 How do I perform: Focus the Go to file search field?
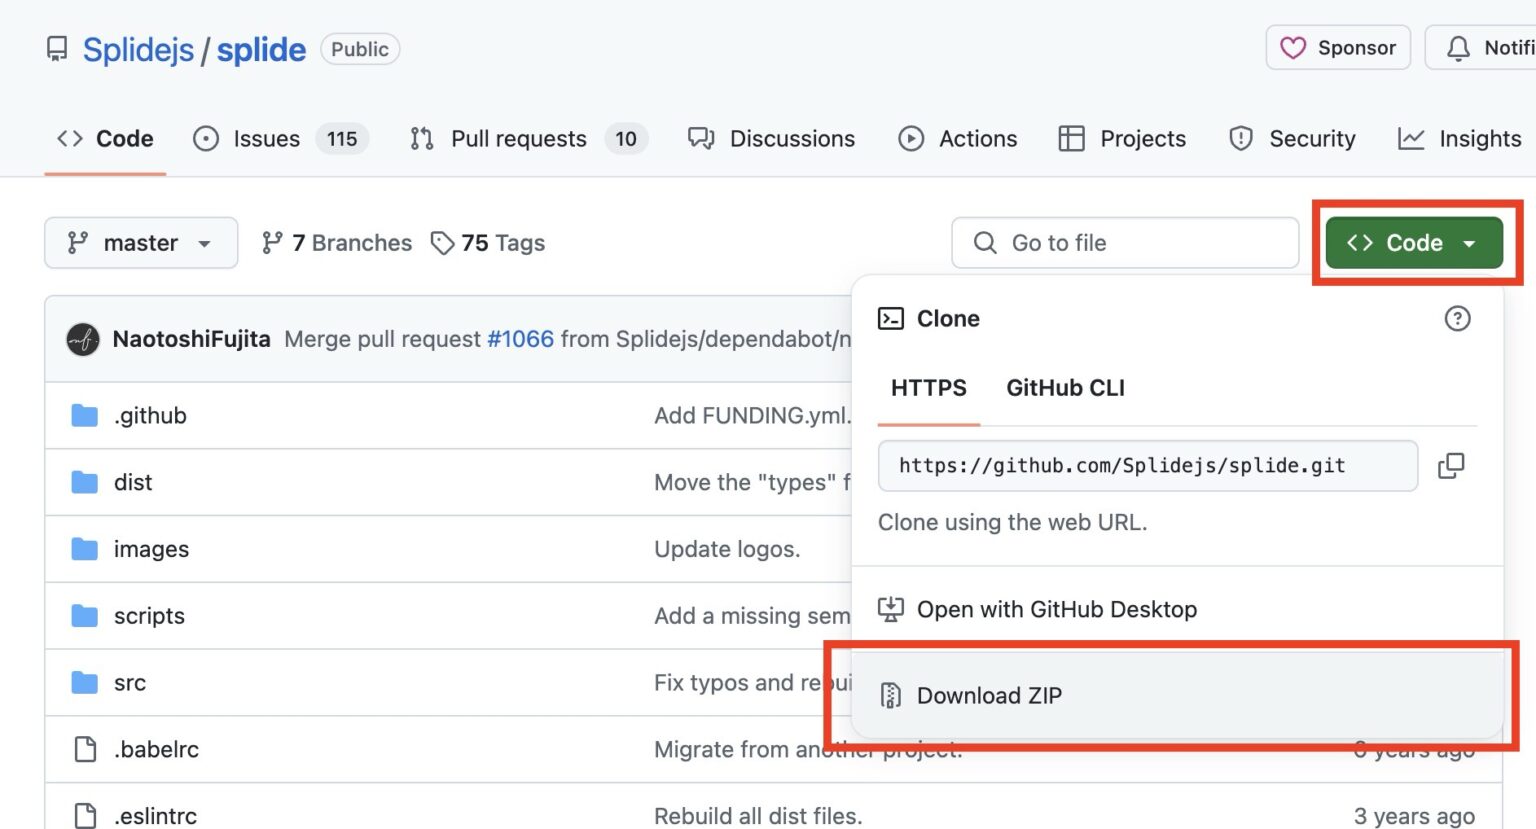(x=1125, y=243)
